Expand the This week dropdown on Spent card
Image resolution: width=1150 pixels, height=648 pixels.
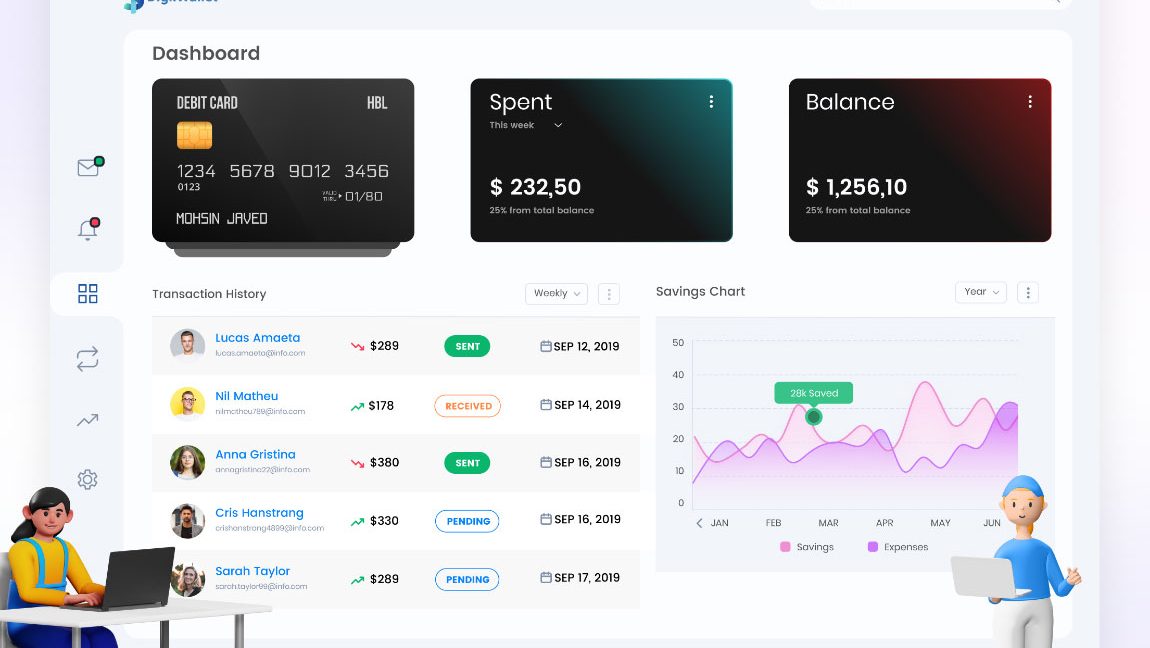pyautogui.click(x=526, y=125)
